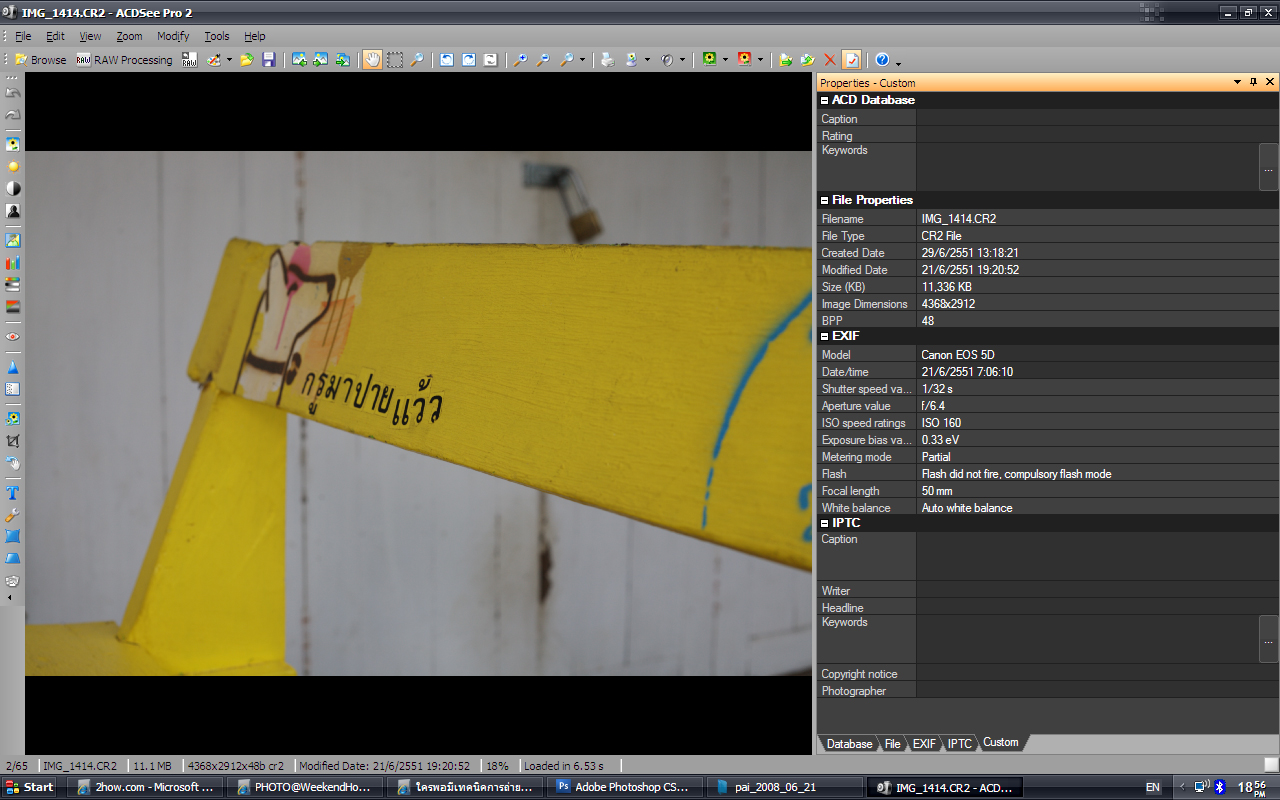Open the Properties panel dropdown arrow

[x=1237, y=82]
